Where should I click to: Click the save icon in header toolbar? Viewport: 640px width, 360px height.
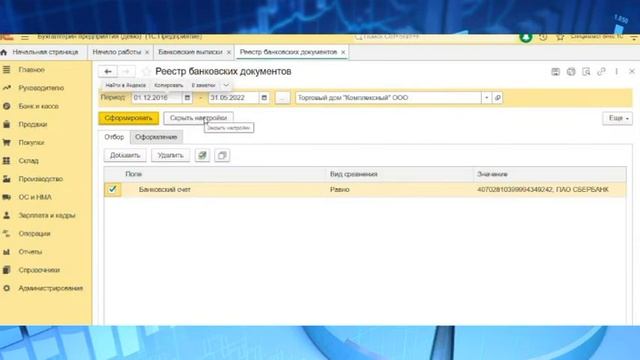tap(556, 72)
